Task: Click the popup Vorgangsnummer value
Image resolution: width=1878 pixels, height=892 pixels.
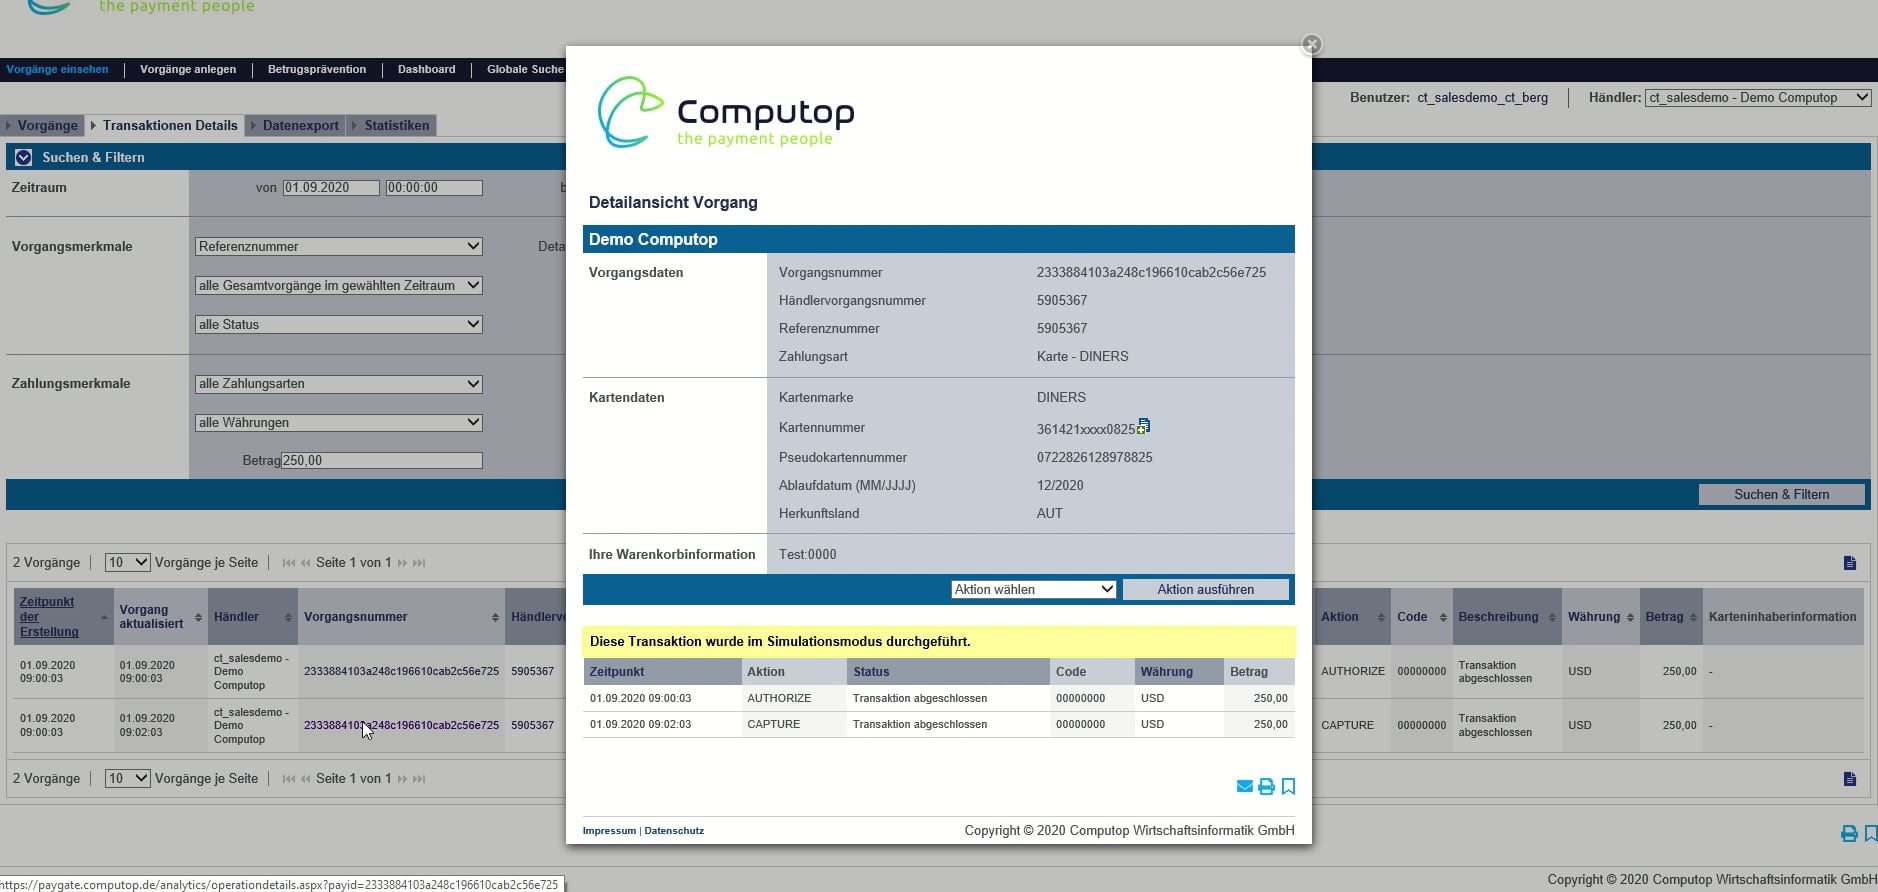Action: pyautogui.click(x=1151, y=272)
